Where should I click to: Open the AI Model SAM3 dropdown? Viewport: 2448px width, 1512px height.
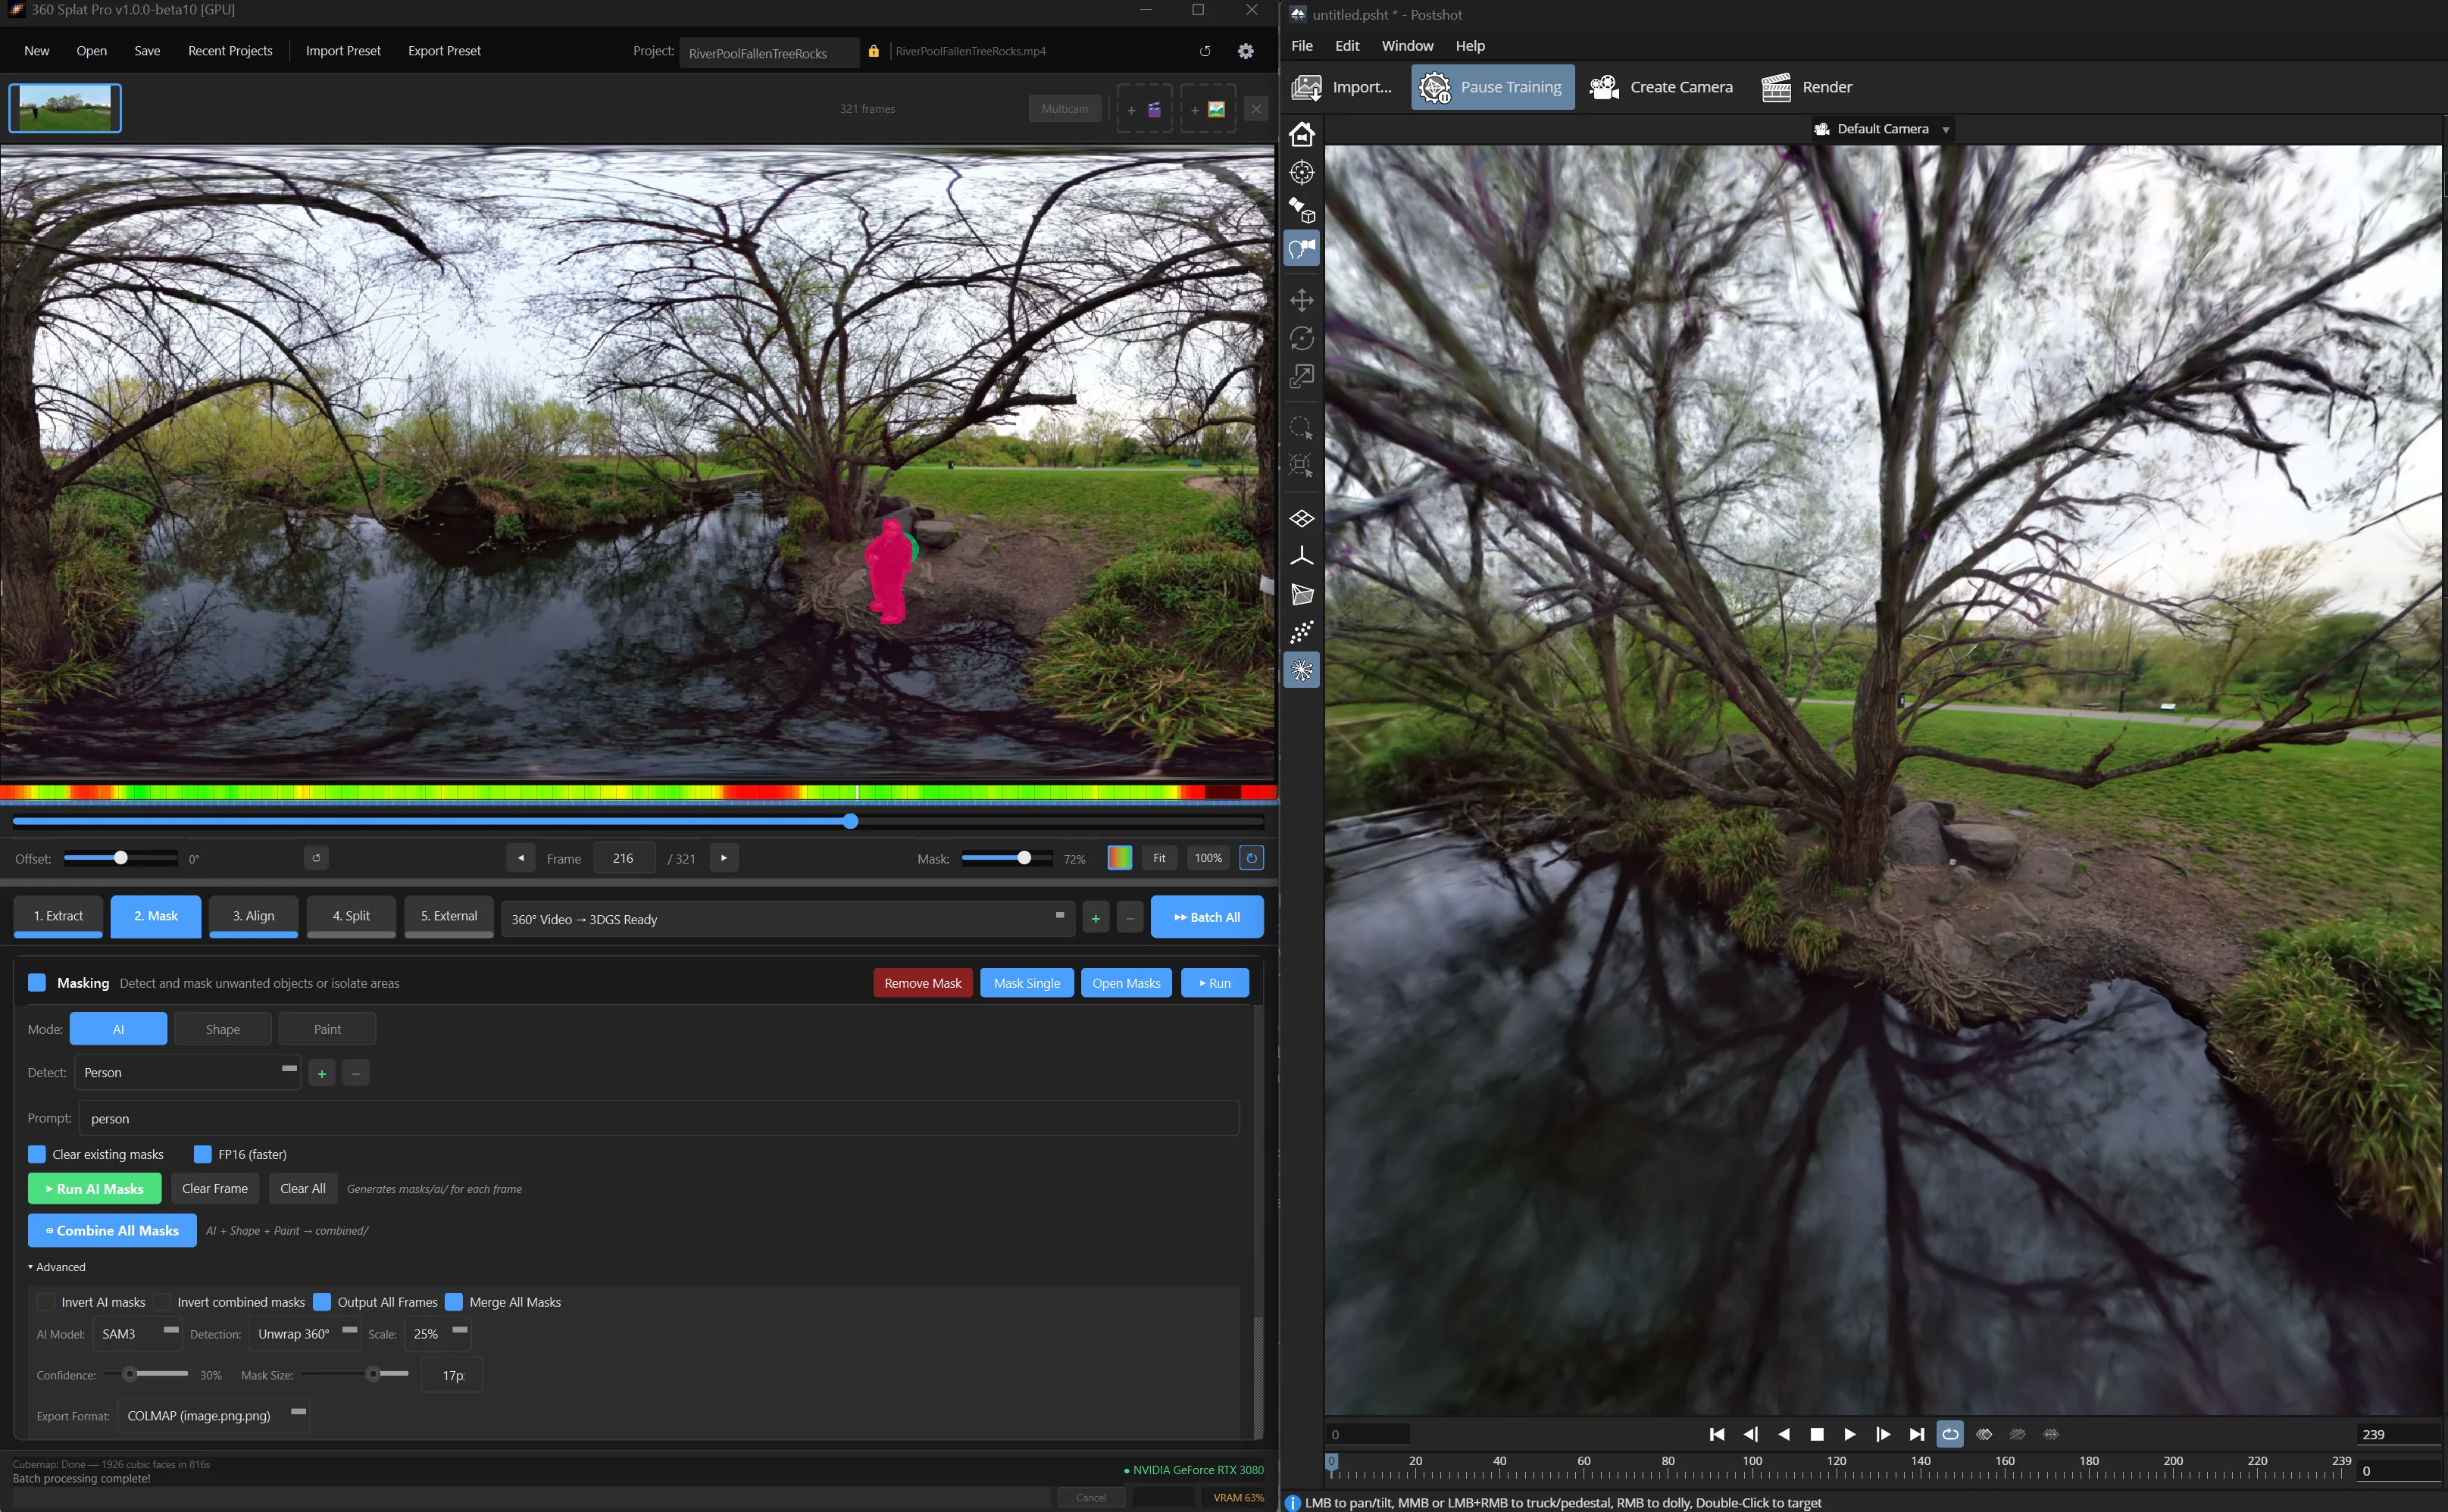point(138,1334)
